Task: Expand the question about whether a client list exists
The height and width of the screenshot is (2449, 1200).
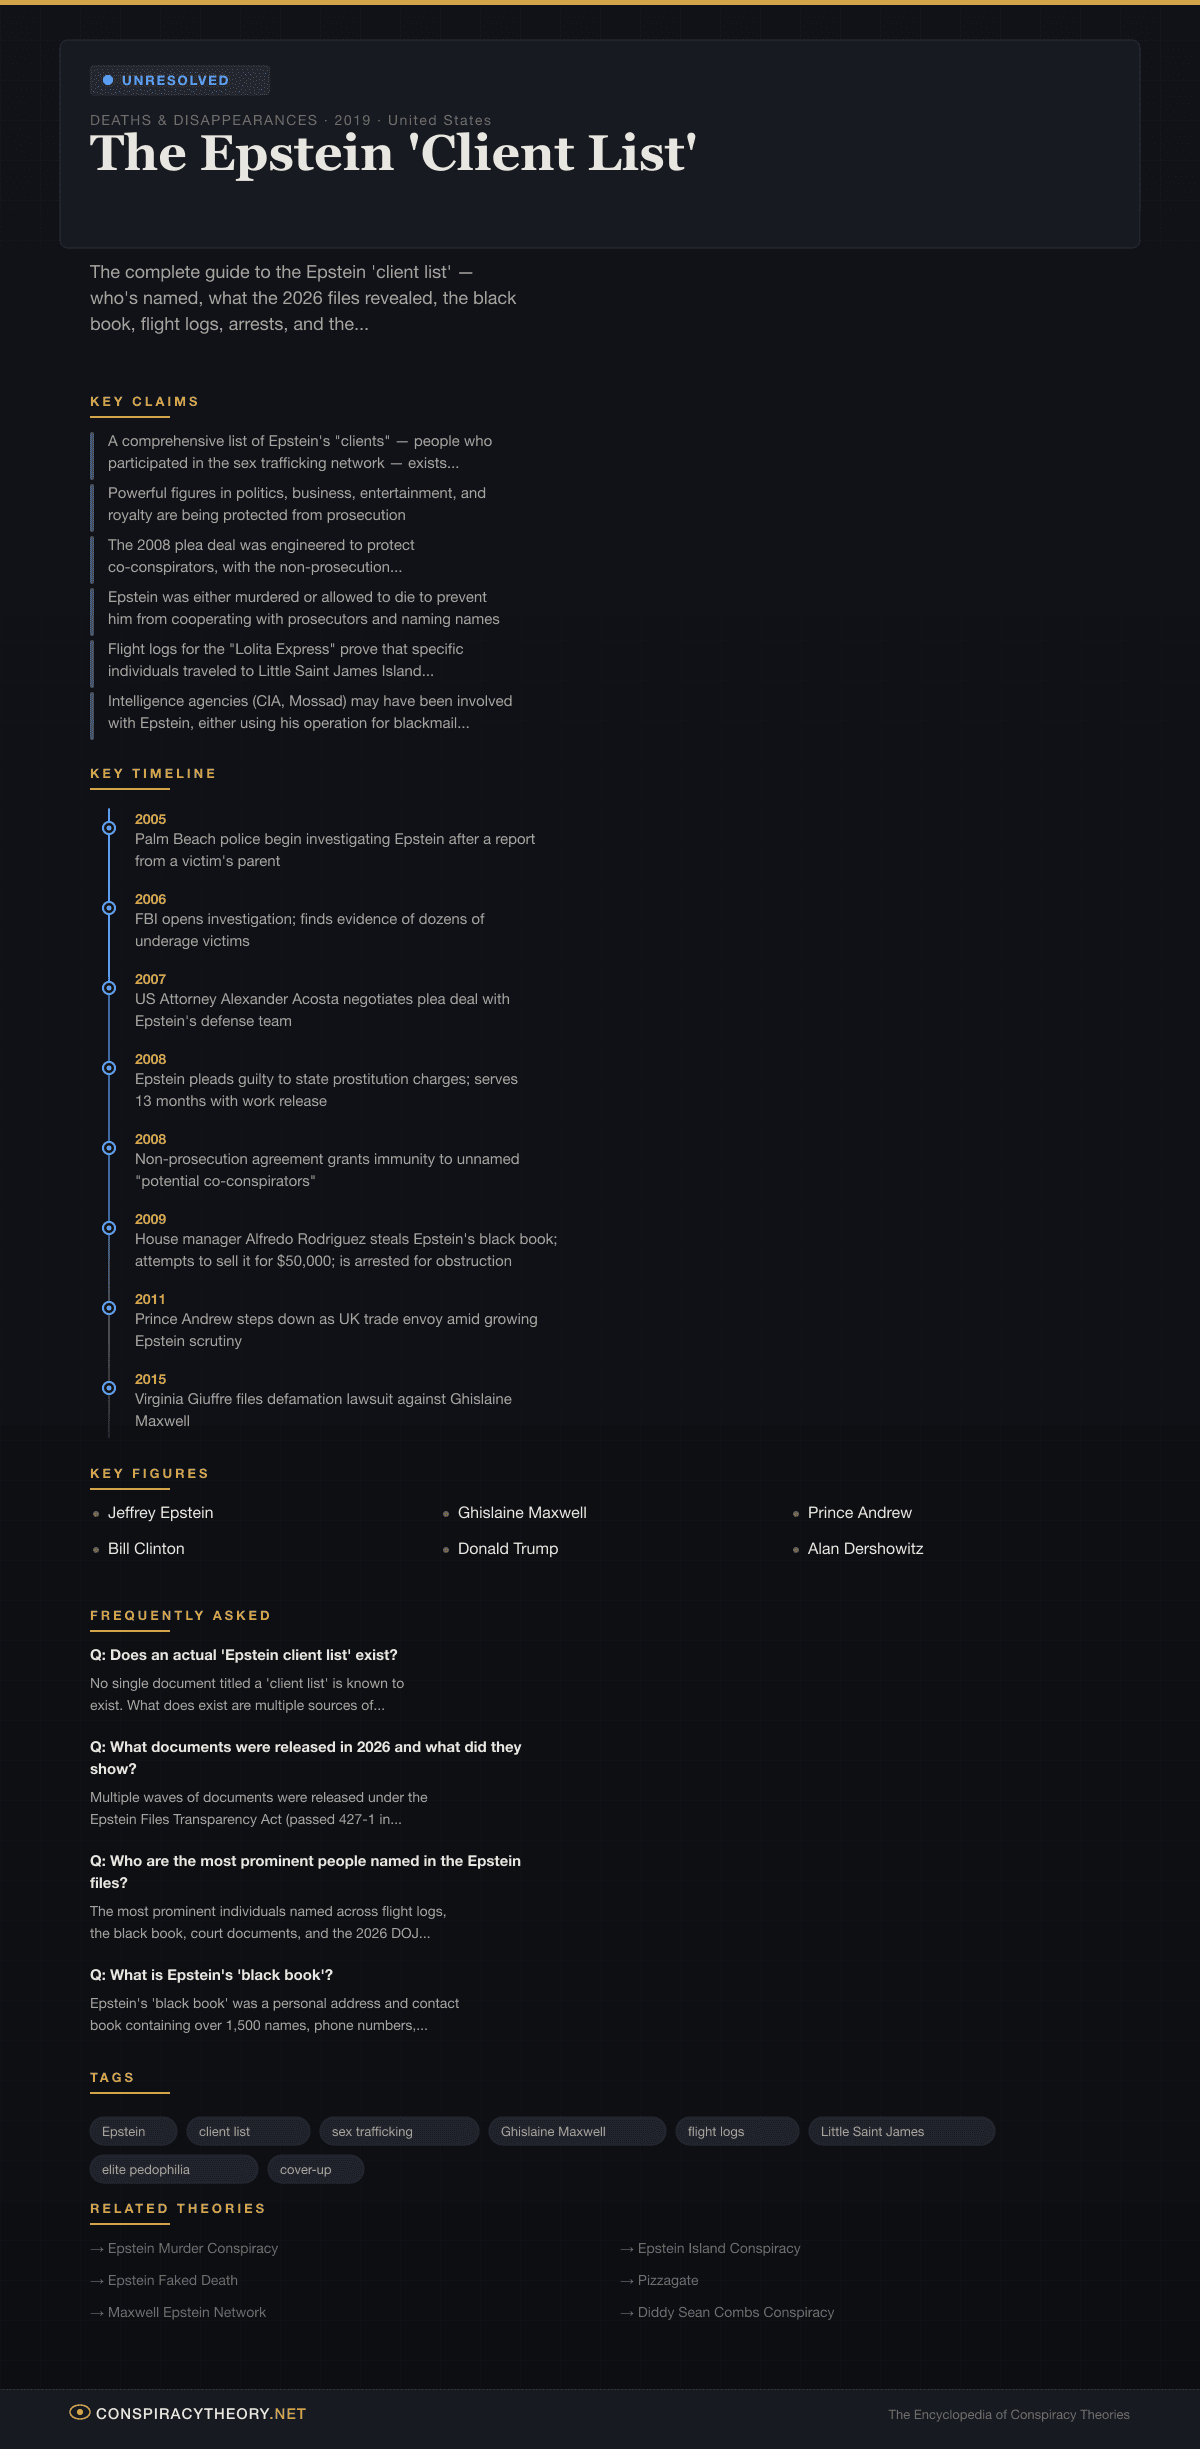Action: click(x=244, y=1655)
